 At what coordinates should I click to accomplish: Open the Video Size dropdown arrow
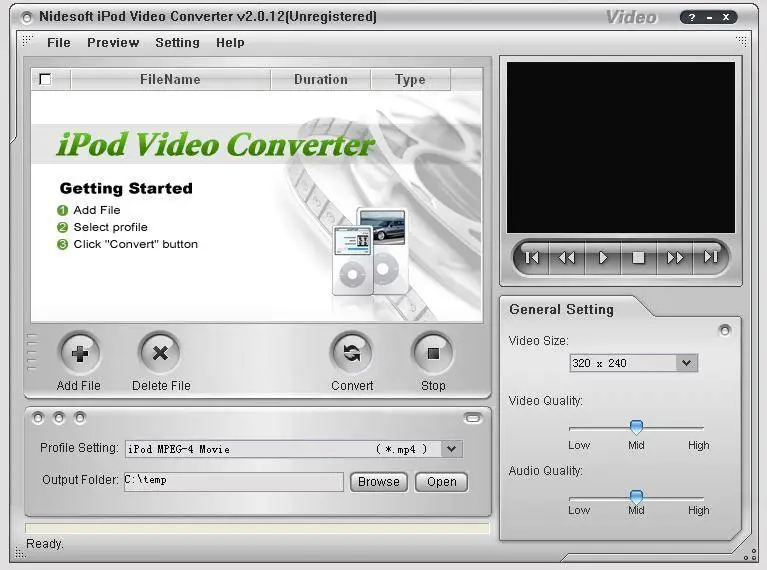pos(686,363)
